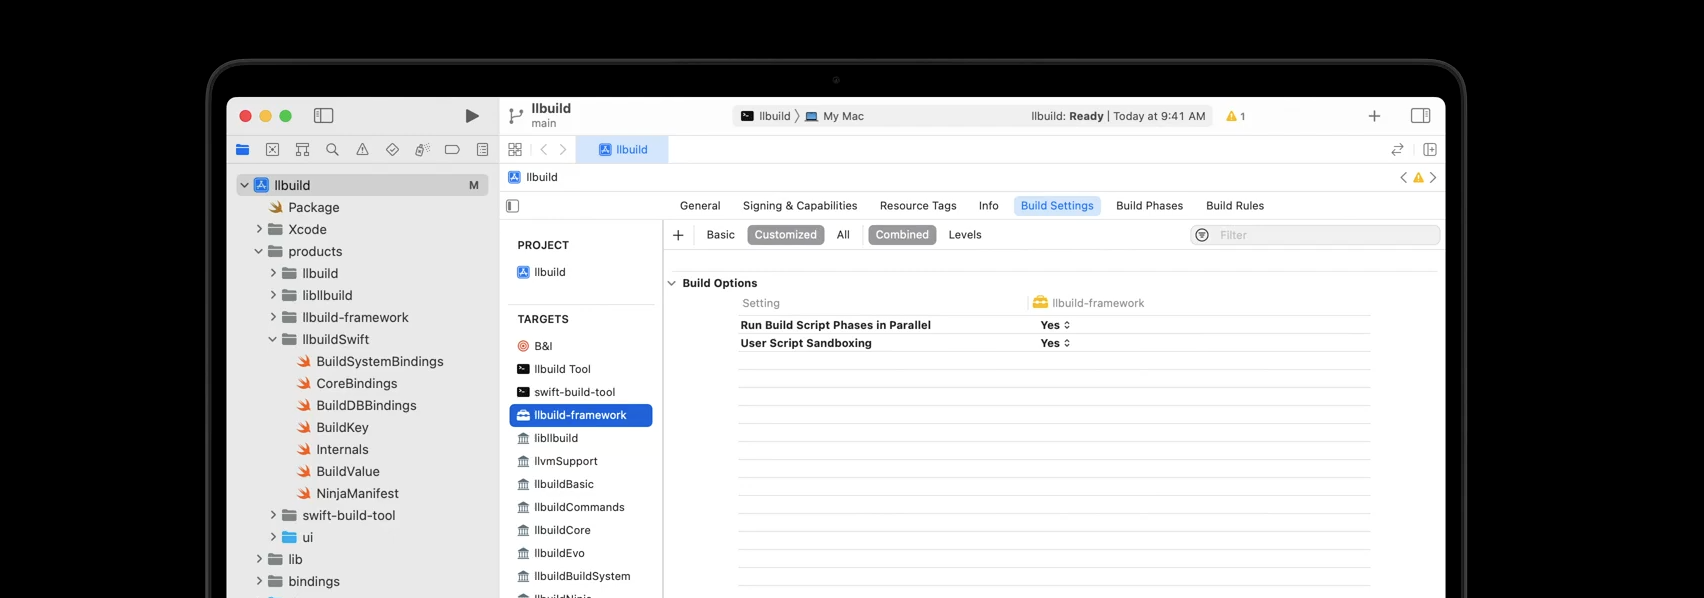Viewport: 1704px width, 598px height.
Task: Open the Find navigator magnifier icon
Action: click(x=332, y=150)
